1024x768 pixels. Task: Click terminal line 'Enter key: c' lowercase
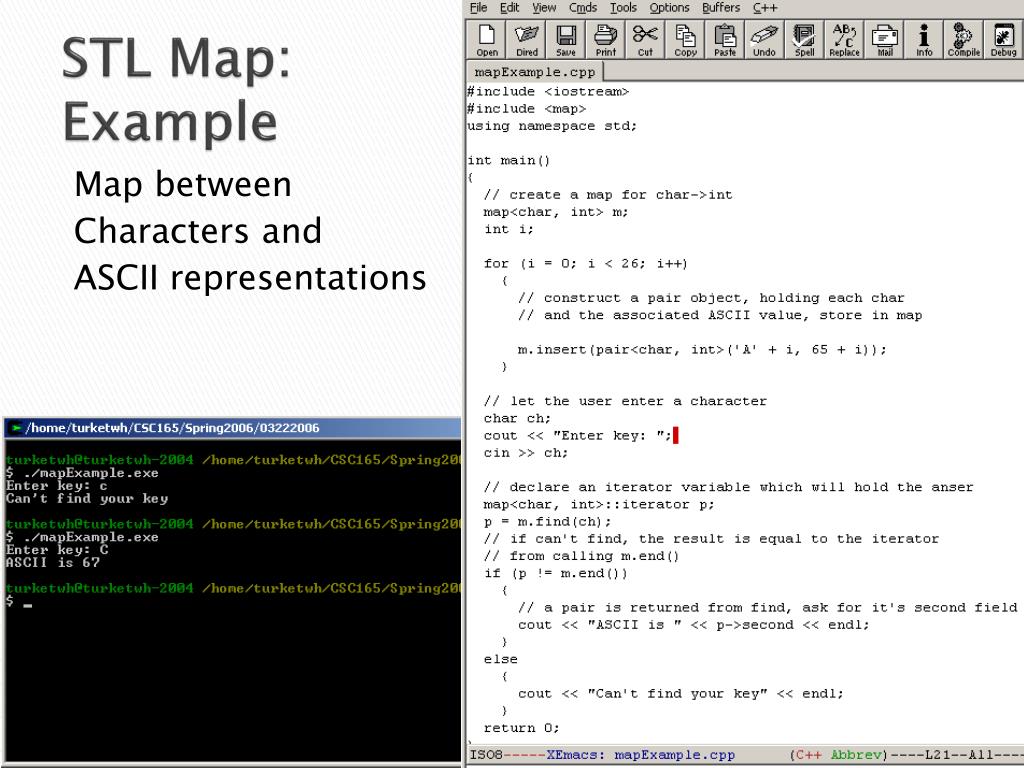pos(56,485)
